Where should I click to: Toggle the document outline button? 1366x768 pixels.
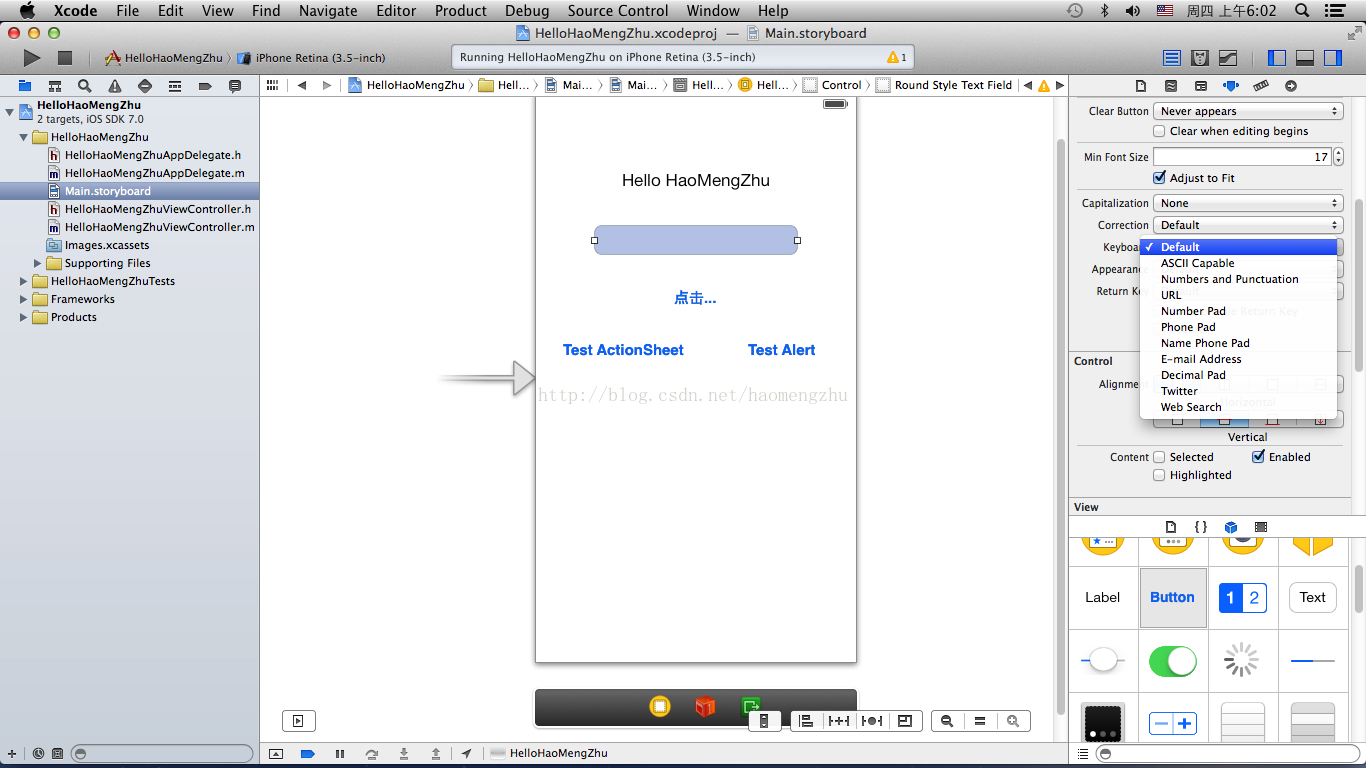click(298, 720)
